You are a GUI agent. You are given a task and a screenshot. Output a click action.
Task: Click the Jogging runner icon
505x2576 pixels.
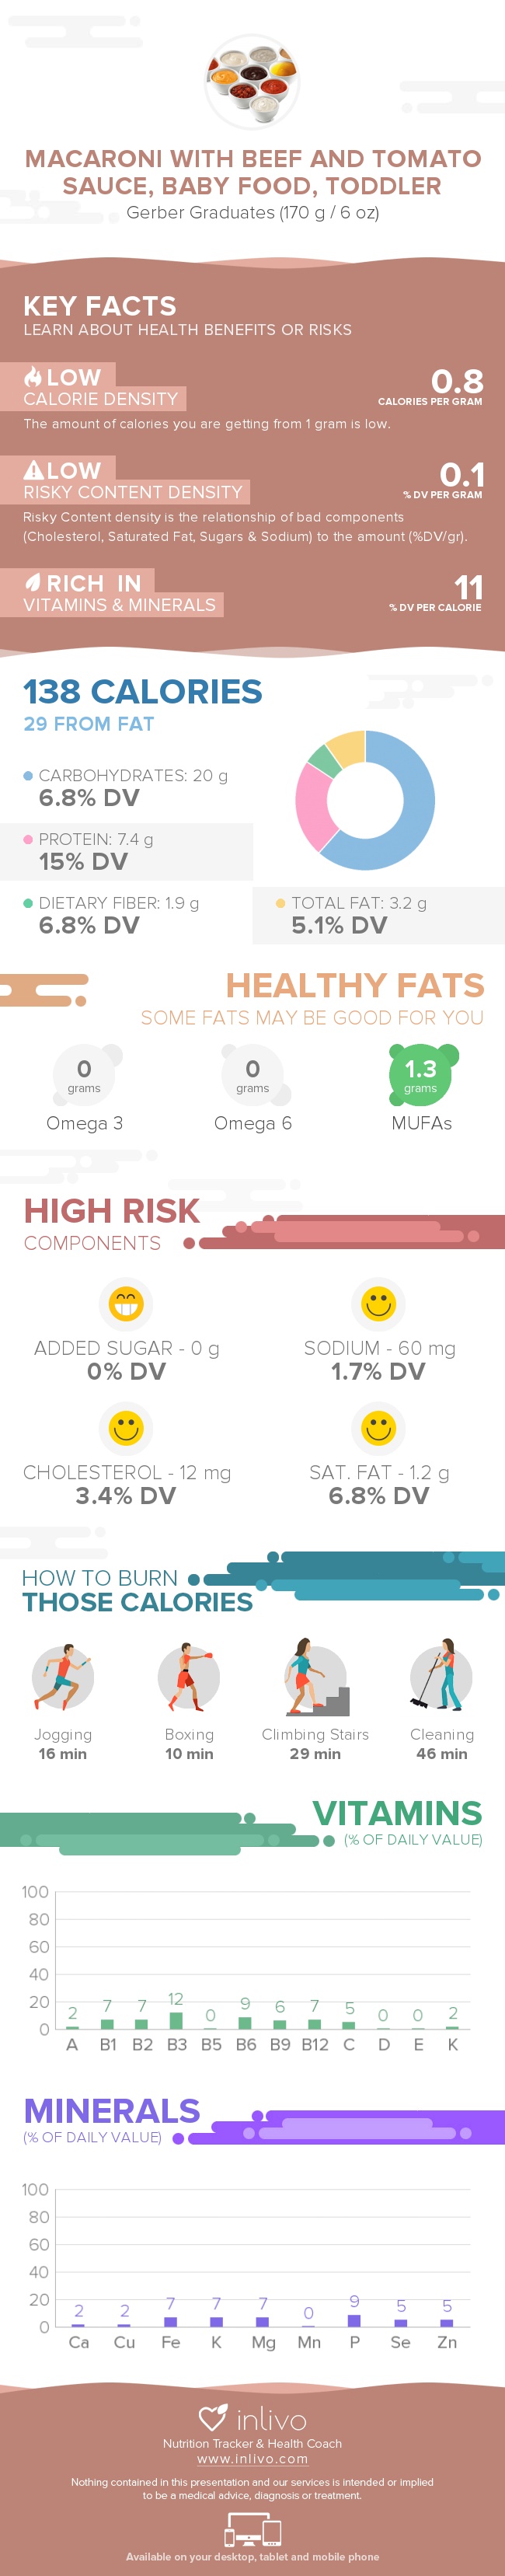point(63,1676)
